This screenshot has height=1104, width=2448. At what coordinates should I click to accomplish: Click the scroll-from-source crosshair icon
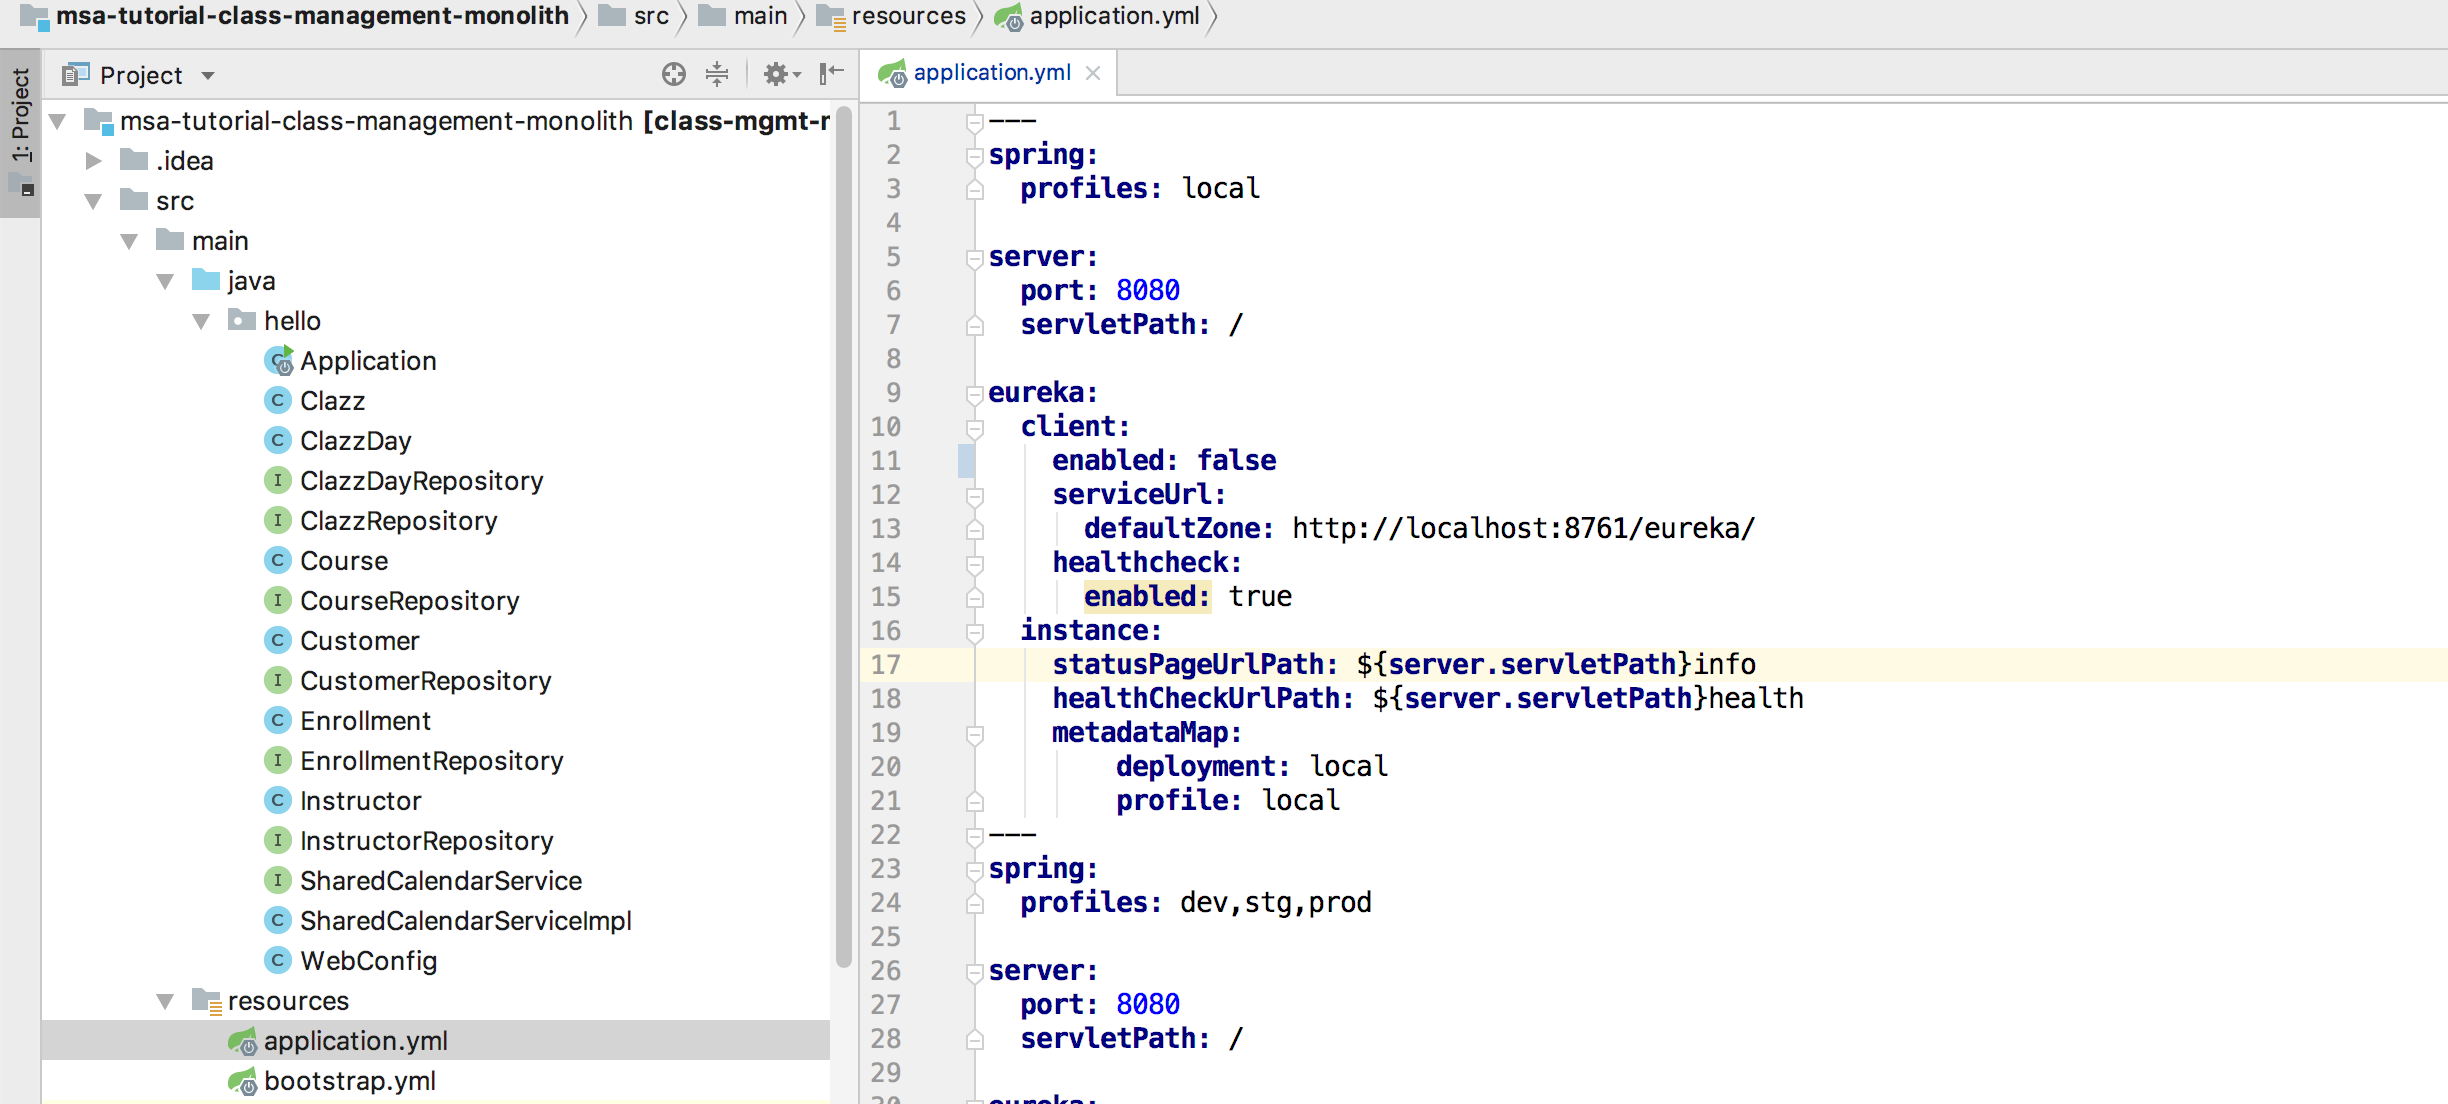[x=673, y=74]
